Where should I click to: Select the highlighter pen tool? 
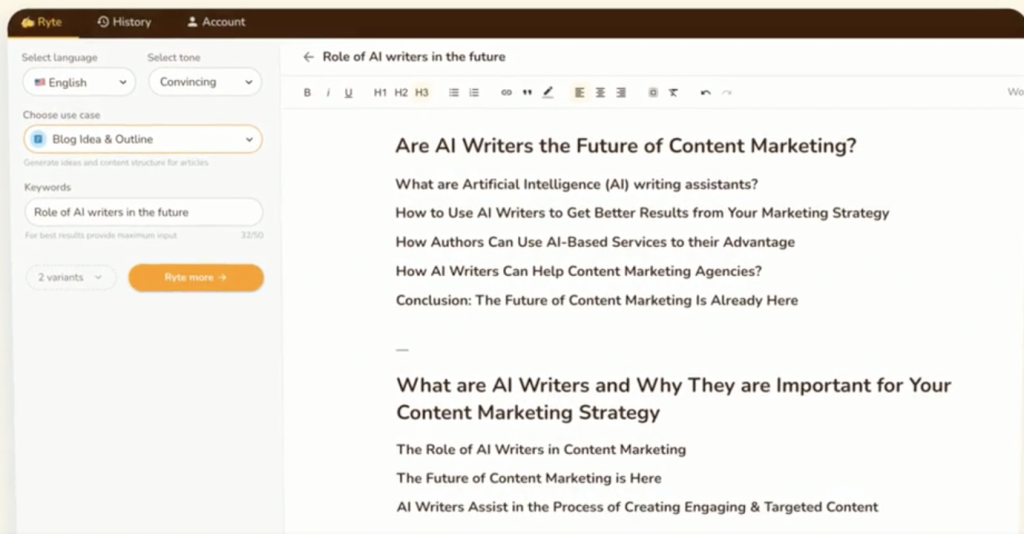tap(548, 93)
